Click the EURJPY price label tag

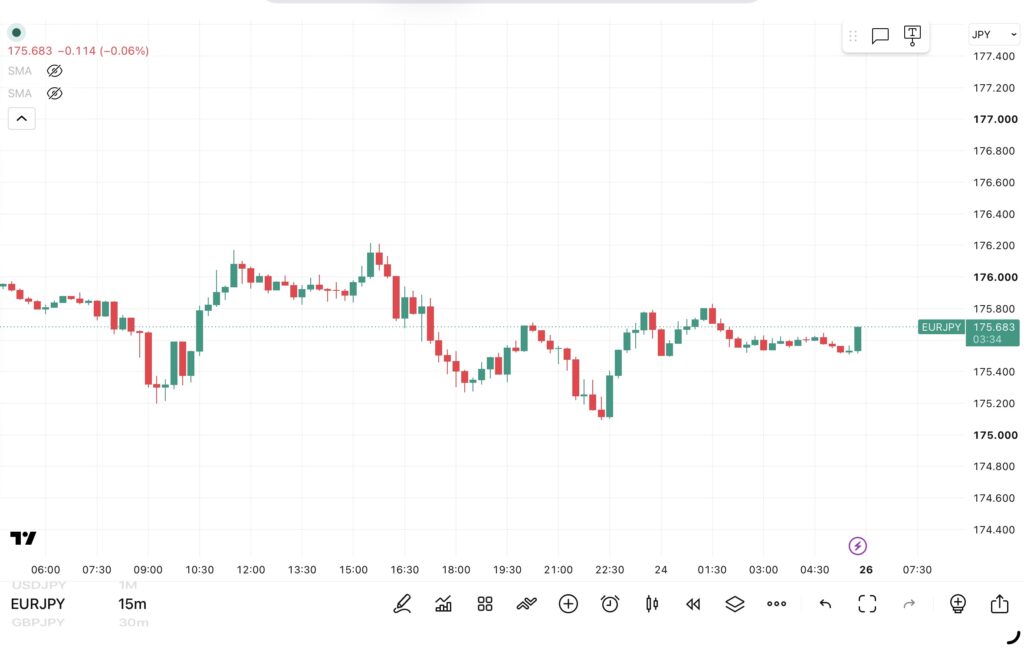pyautogui.click(x=941, y=327)
